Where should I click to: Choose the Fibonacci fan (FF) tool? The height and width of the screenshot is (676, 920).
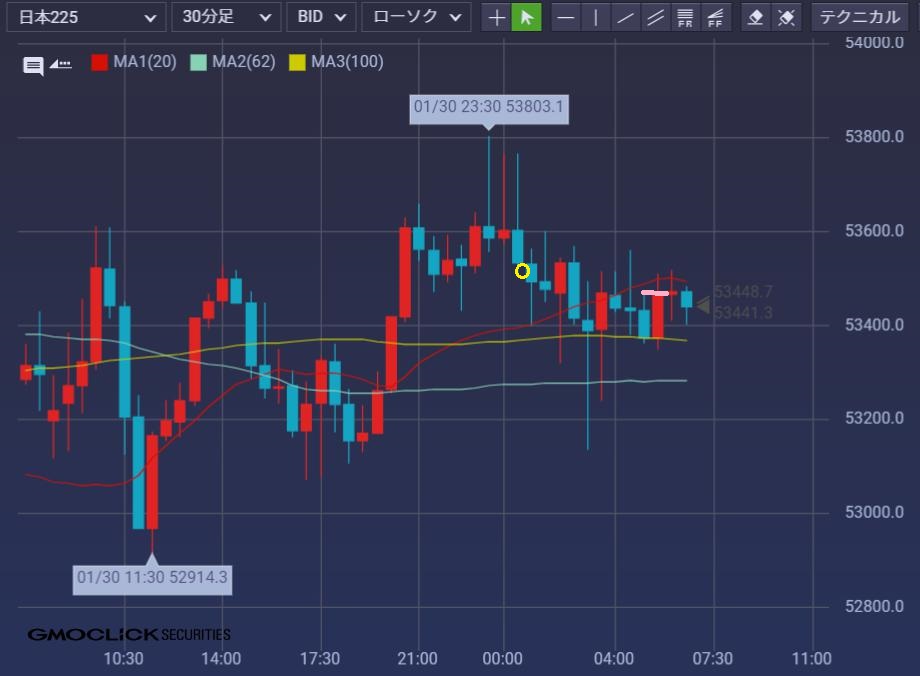[715, 17]
